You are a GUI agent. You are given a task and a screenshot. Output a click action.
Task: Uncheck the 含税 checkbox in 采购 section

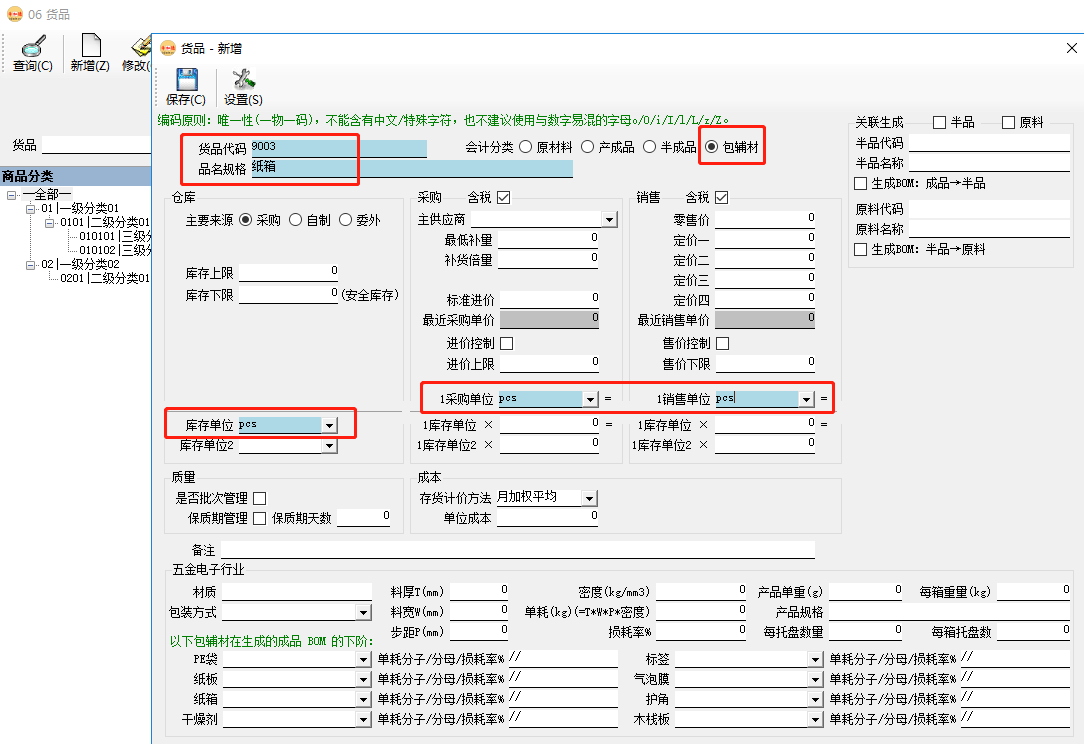coord(502,198)
